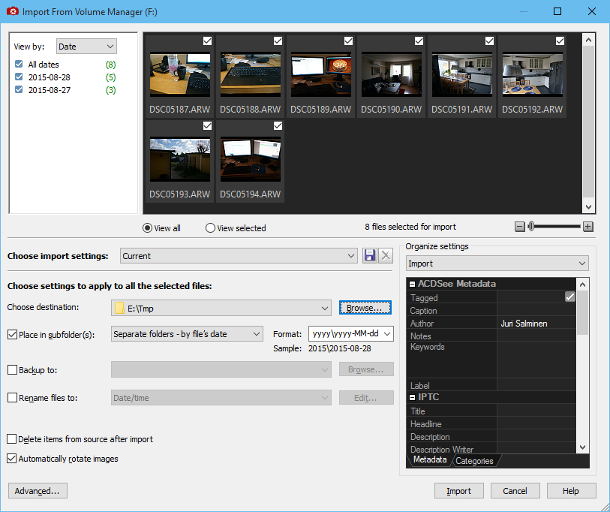Click the IPTC Title field

pyautogui.click(x=536, y=411)
